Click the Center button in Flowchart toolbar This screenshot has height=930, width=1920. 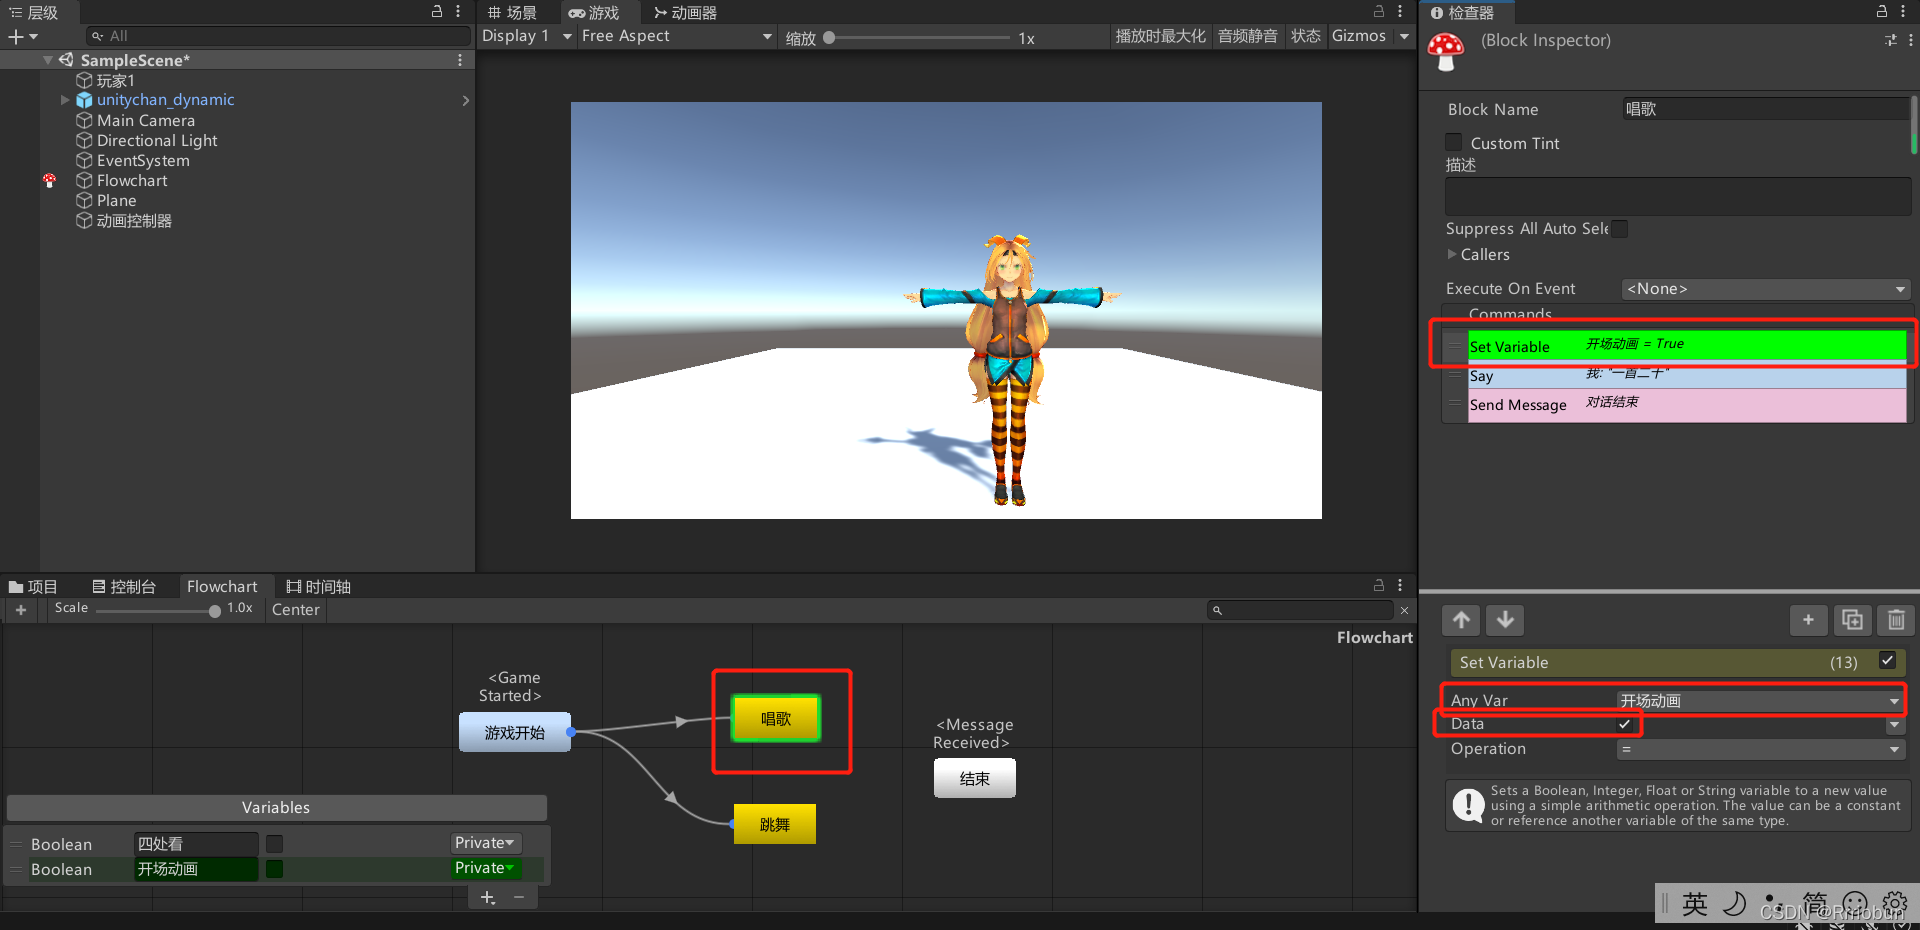click(x=296, y=610)
